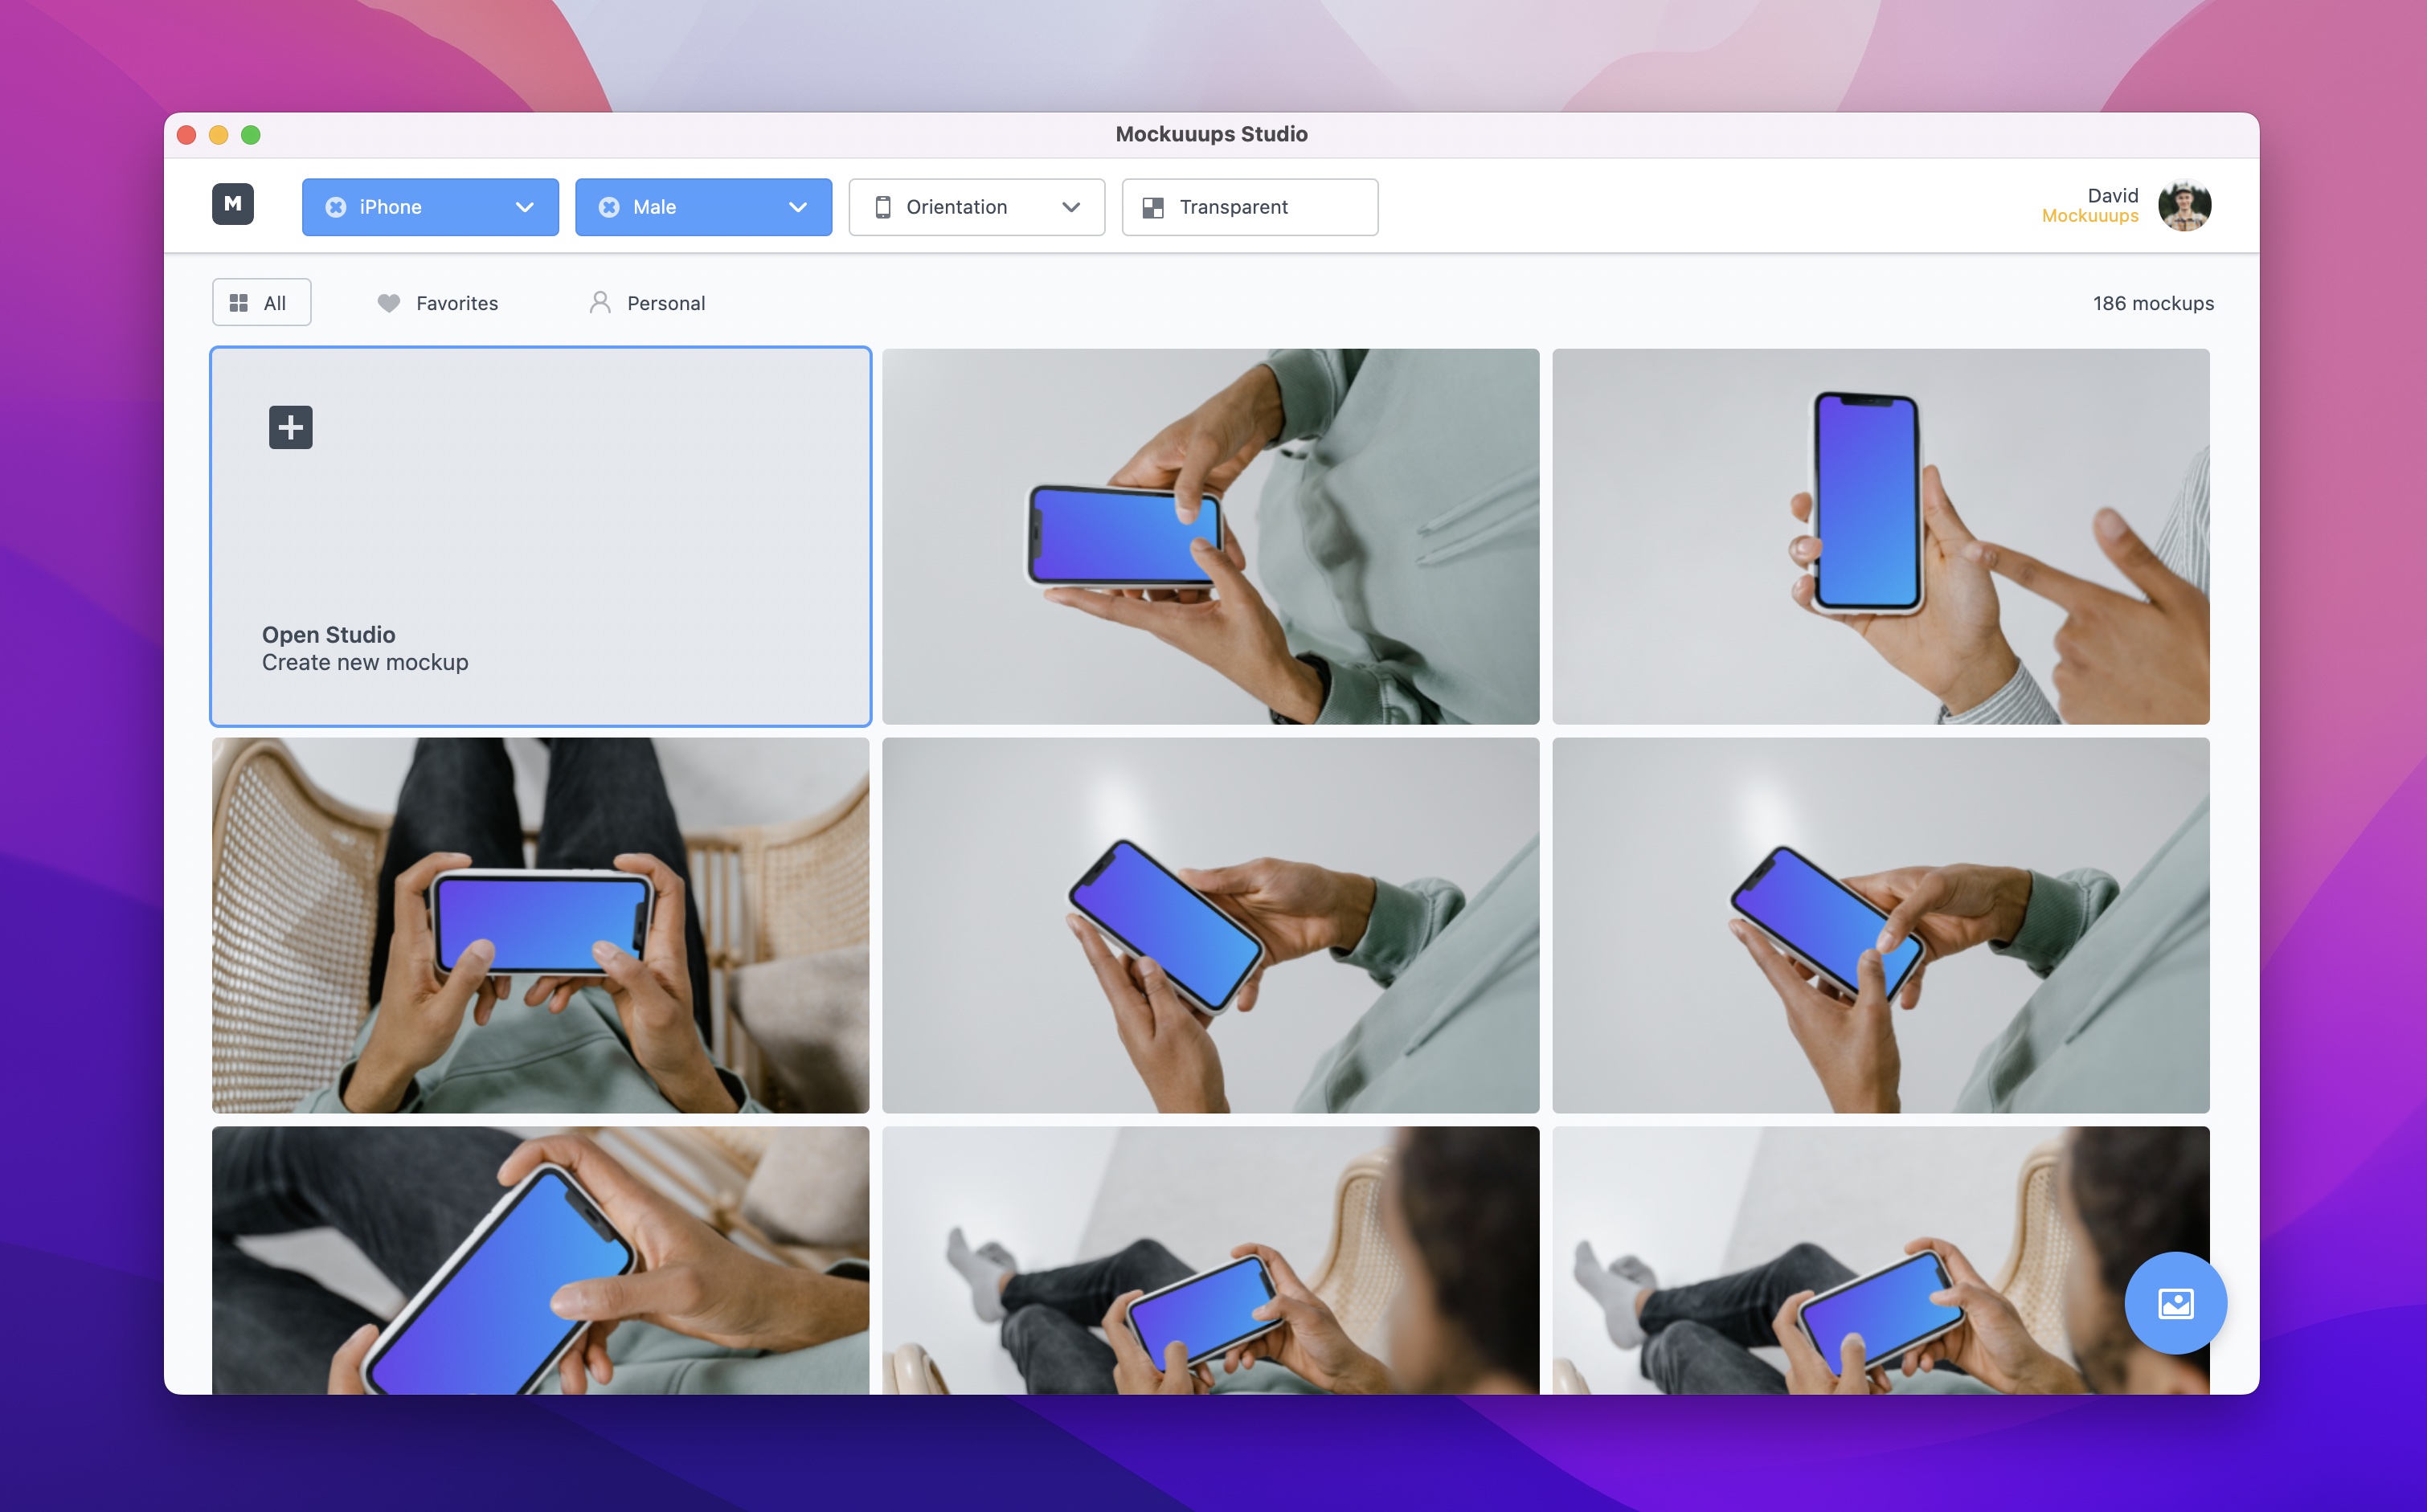This screenshot has height=1512, width=2427.
Task: Open David's Mockuuups account profile
Action: 2184,206
